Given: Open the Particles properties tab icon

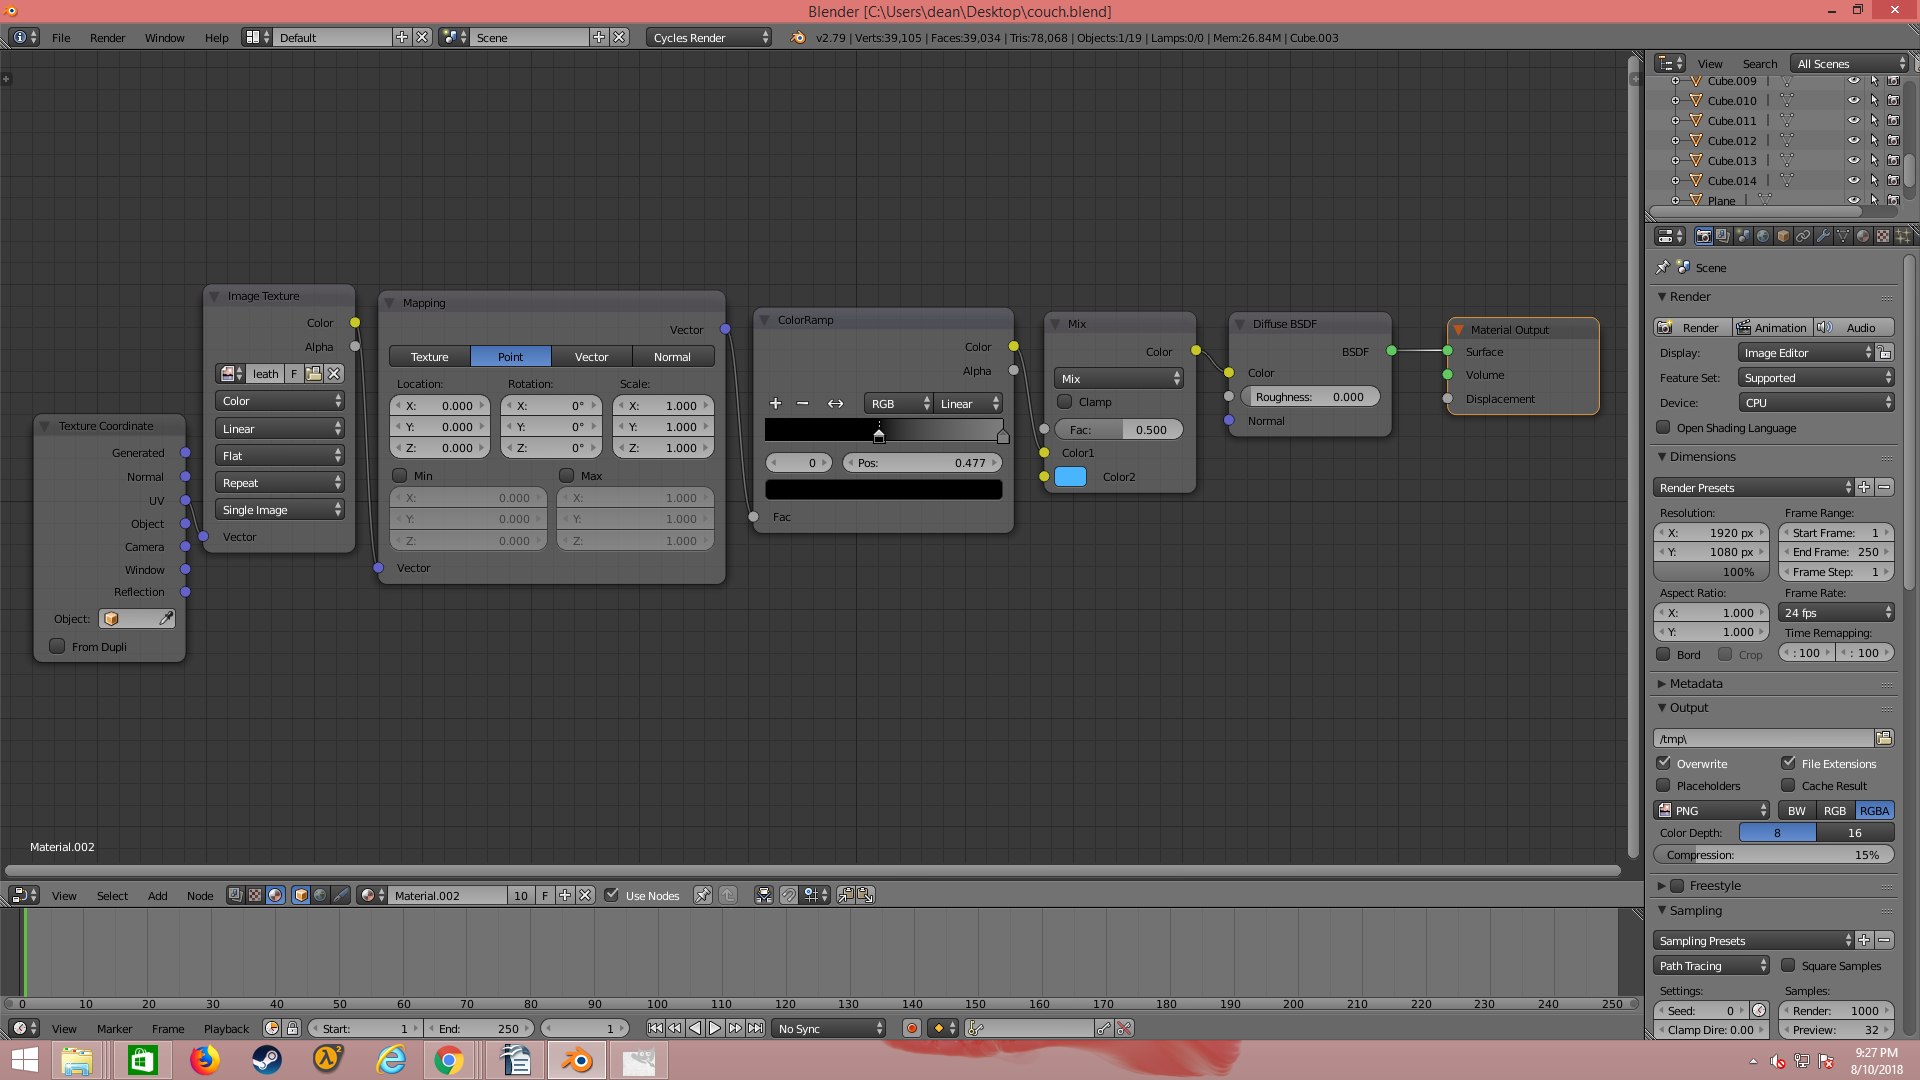Looking at the screenshot, I should [x=1903, y=236].
